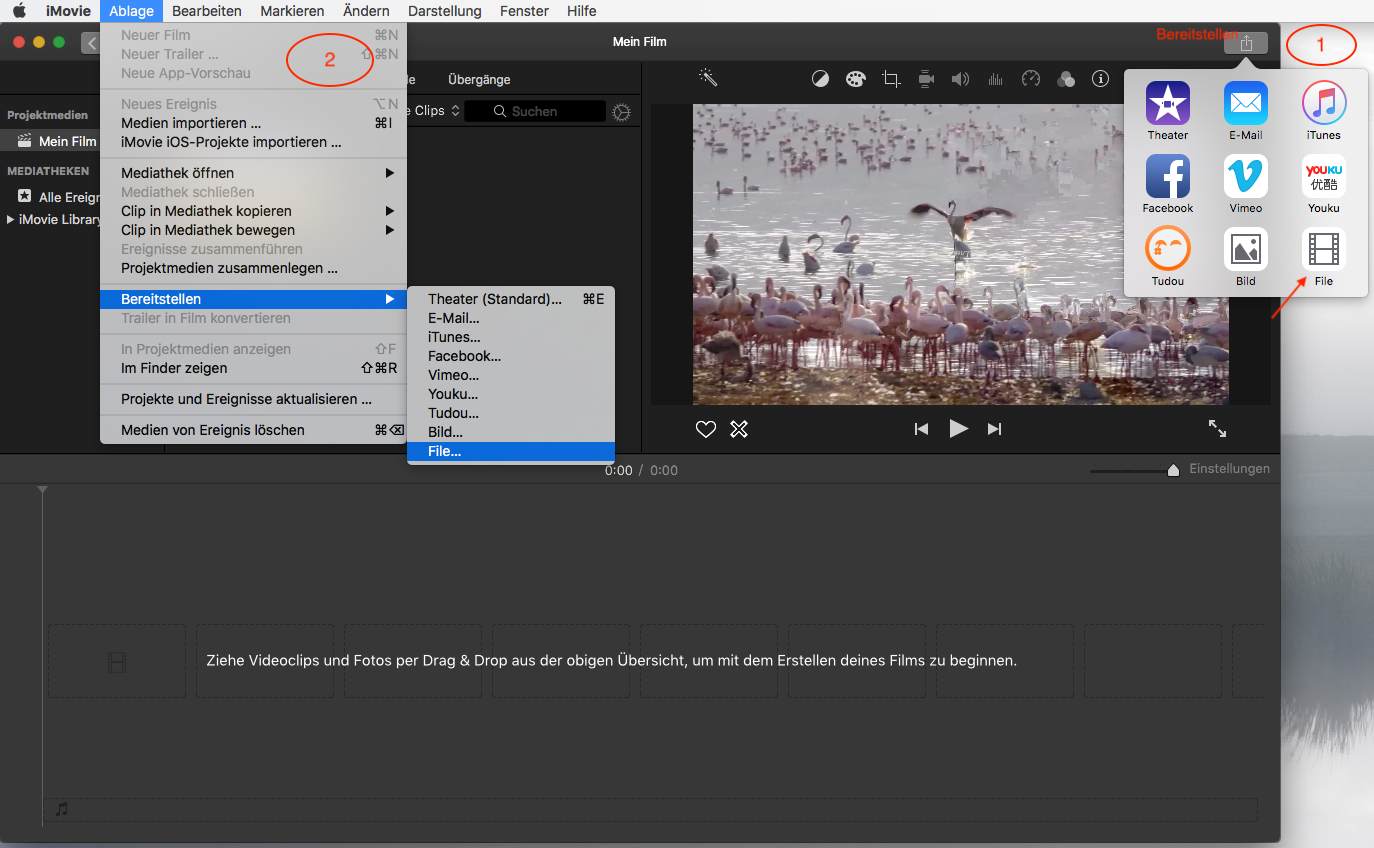This screenshot has height=848, width=1374.
Task: Reject the clip with the X icon
Action: point(739,429)
